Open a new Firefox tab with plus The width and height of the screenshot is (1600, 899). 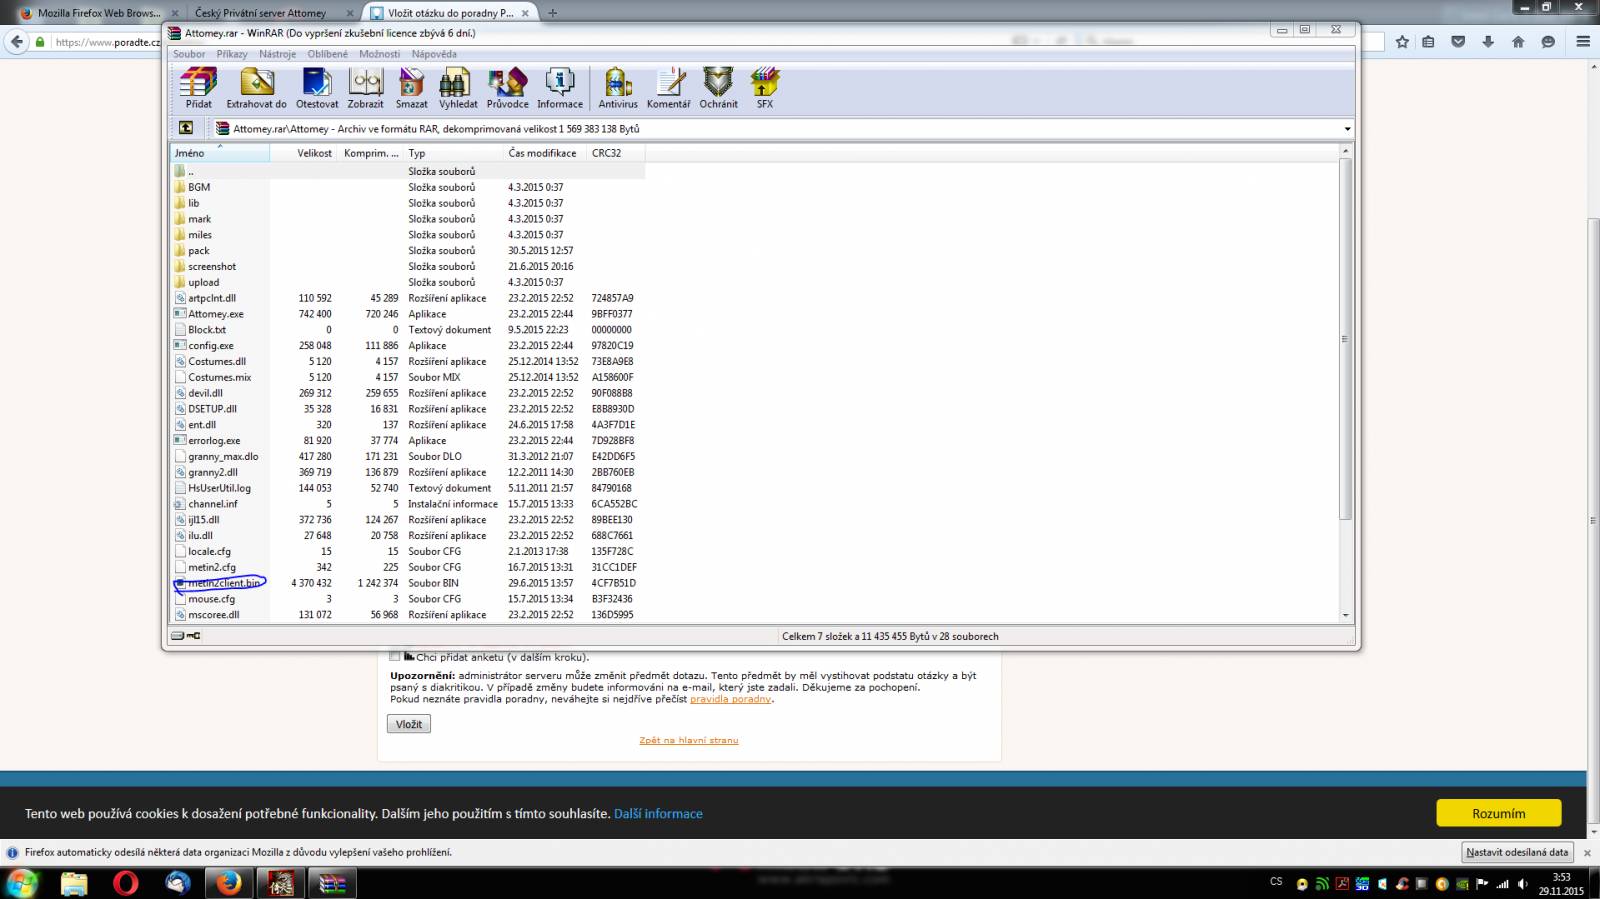[553, 13]
